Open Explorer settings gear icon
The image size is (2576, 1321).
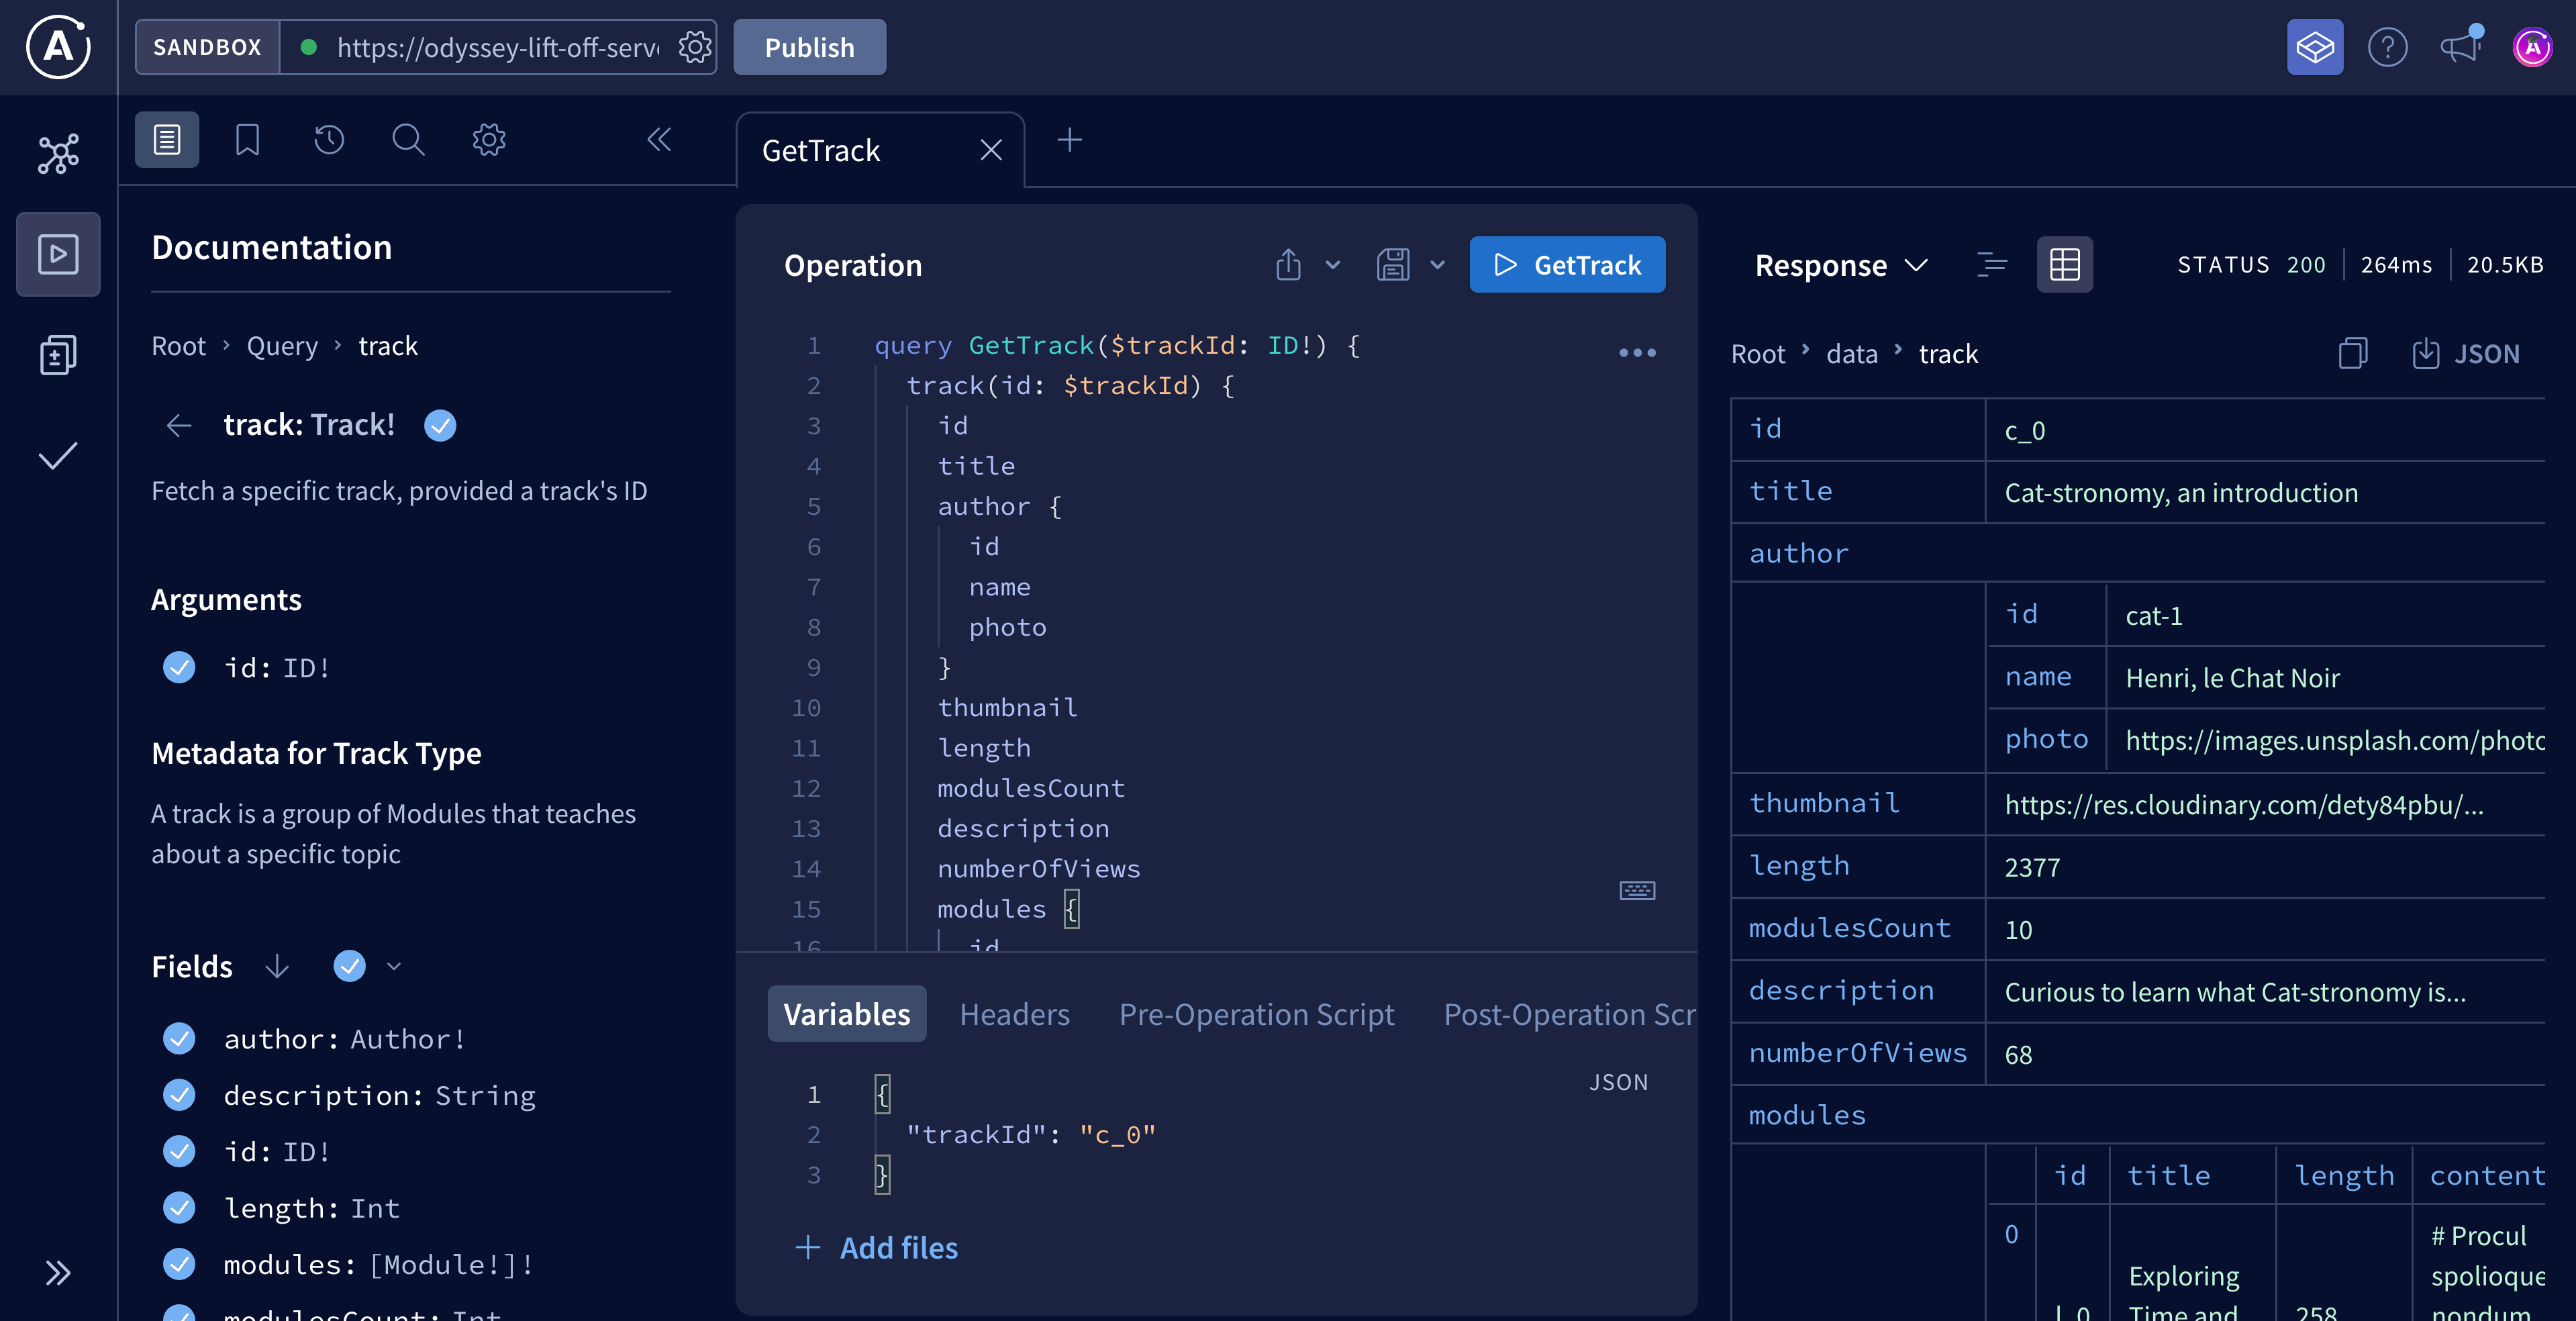[488, 140]
